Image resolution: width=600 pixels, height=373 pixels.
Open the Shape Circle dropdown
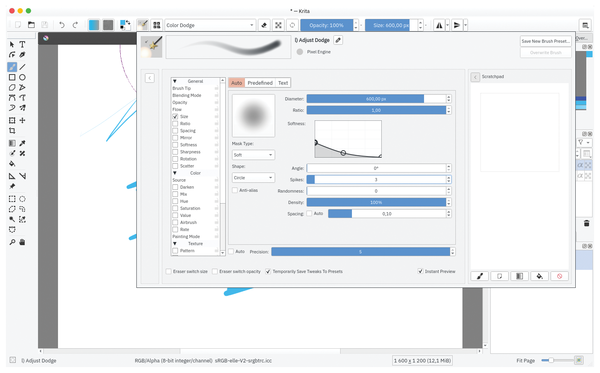coord(253,178)
